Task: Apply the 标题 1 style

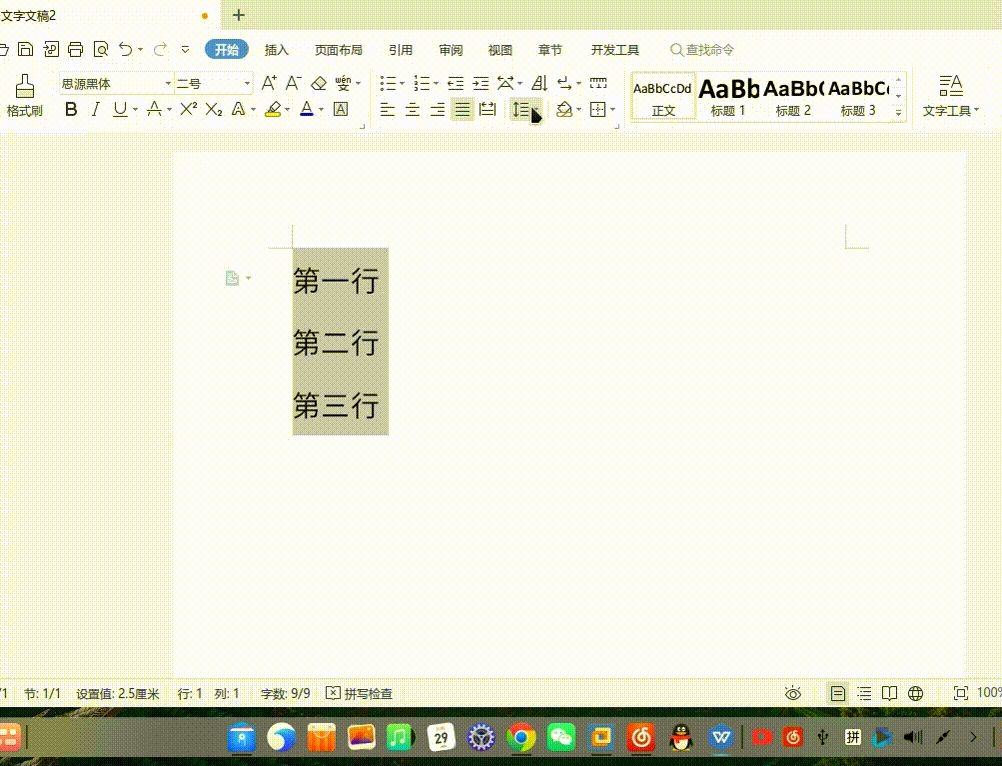Action: click(727, 95)
